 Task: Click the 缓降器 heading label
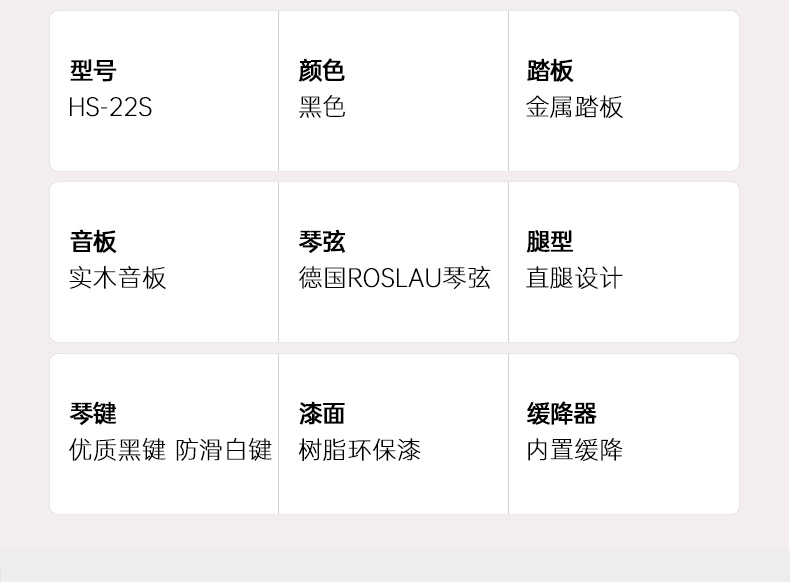pos(561,414)
